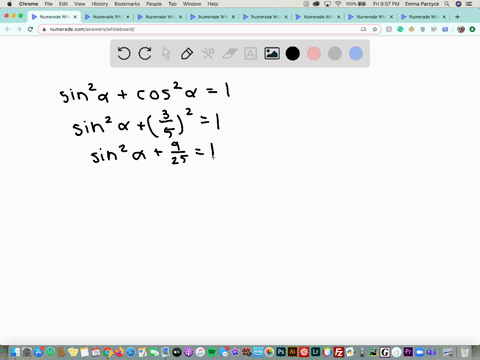Image resolution: width=480 pixels, height=360 pixels.
Task: Open Finder from the dock
Action: click(15, 352)
